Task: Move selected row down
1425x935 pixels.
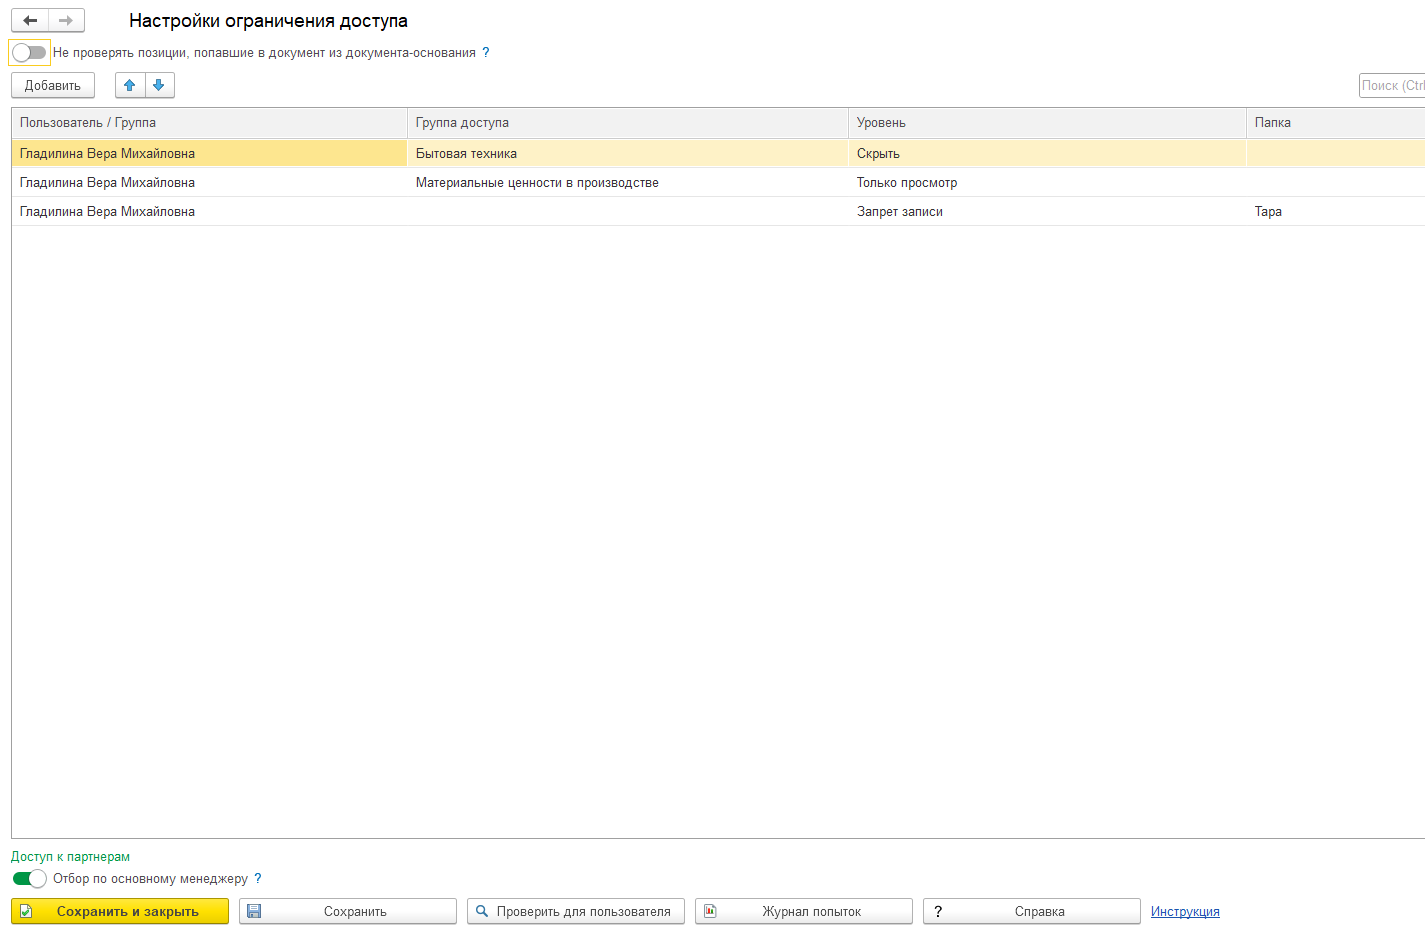Action: click(x=159, y=85)
